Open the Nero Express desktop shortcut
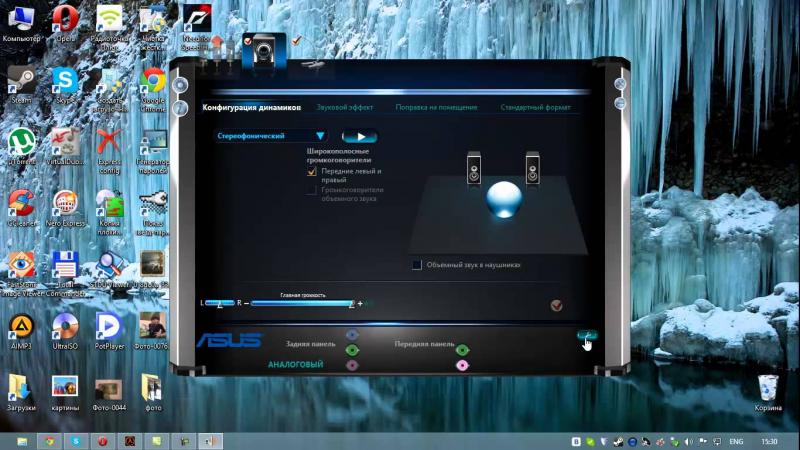 click(x=65, y=208)
